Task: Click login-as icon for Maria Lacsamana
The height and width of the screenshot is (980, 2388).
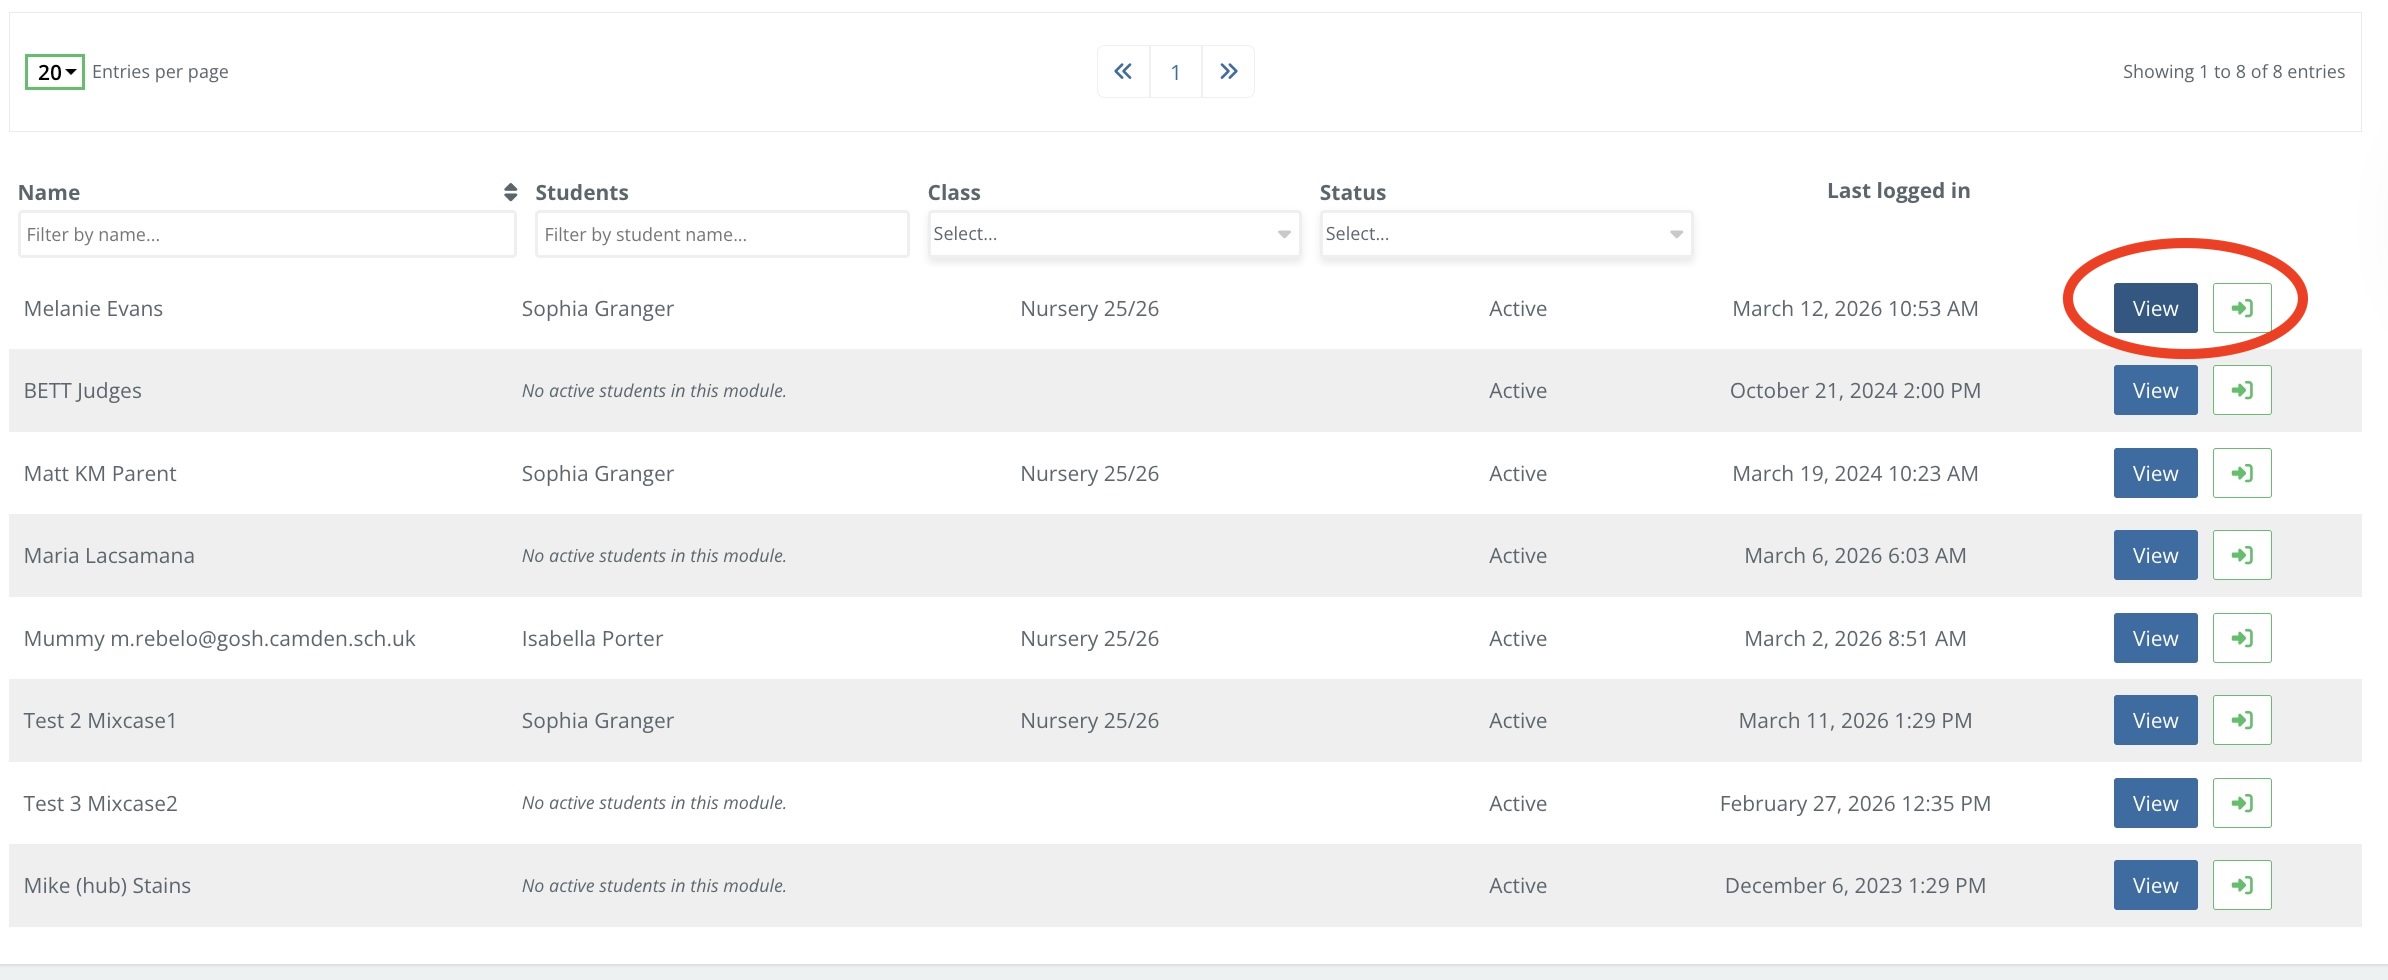Action: pyautogui.click(x=2241, y=555)
